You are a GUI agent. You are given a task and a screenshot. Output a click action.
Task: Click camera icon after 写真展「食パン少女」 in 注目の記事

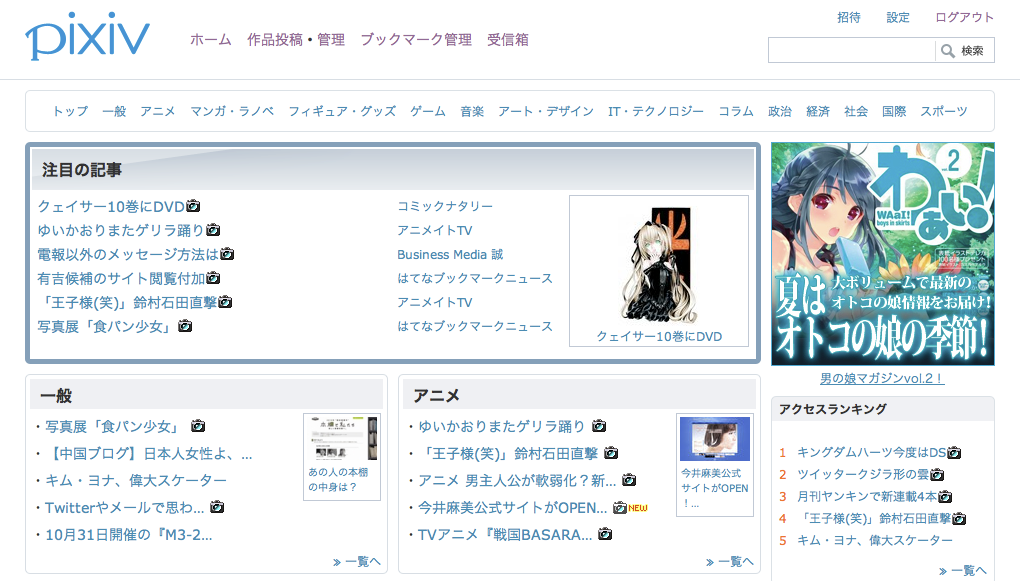[185, 325]
